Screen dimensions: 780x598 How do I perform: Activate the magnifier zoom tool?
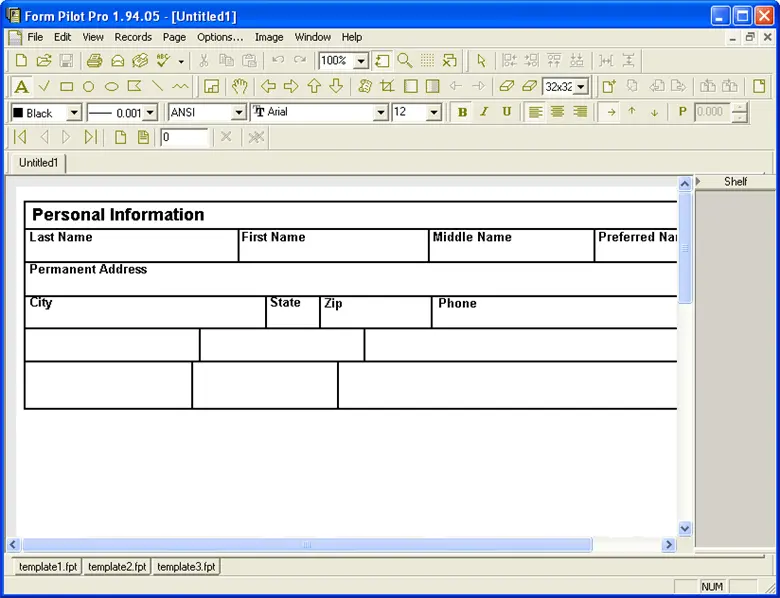tap(405, 61)
